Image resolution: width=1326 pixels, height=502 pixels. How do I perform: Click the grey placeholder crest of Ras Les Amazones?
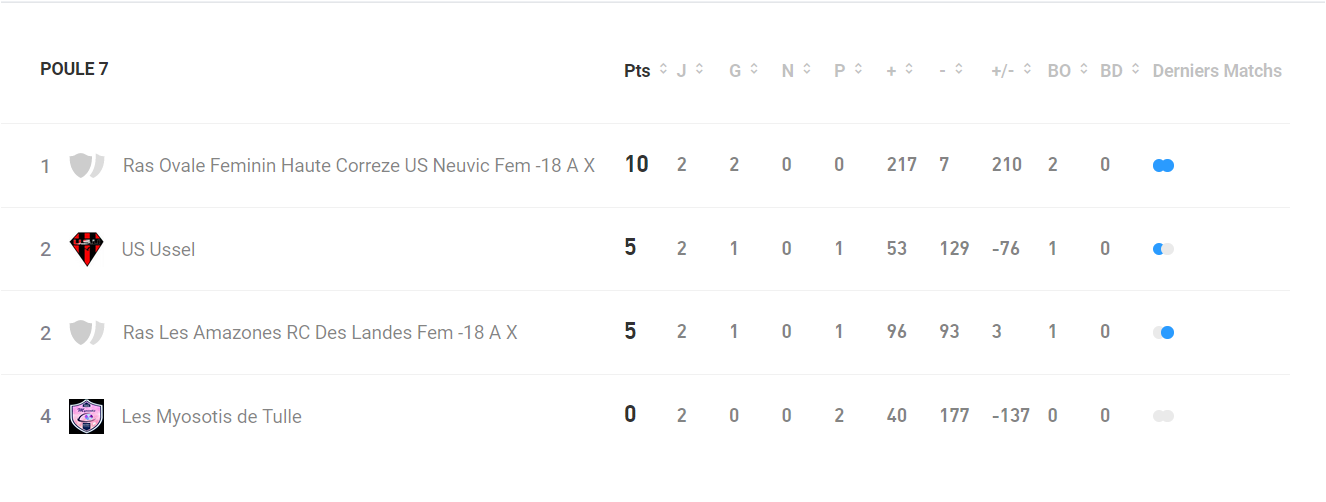[x=87, y=333]
